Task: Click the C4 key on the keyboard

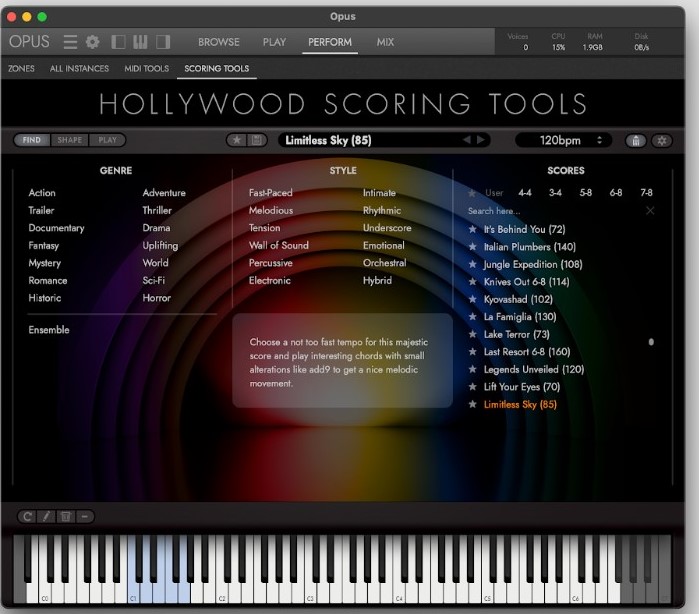Action: [x=399, y=591]
